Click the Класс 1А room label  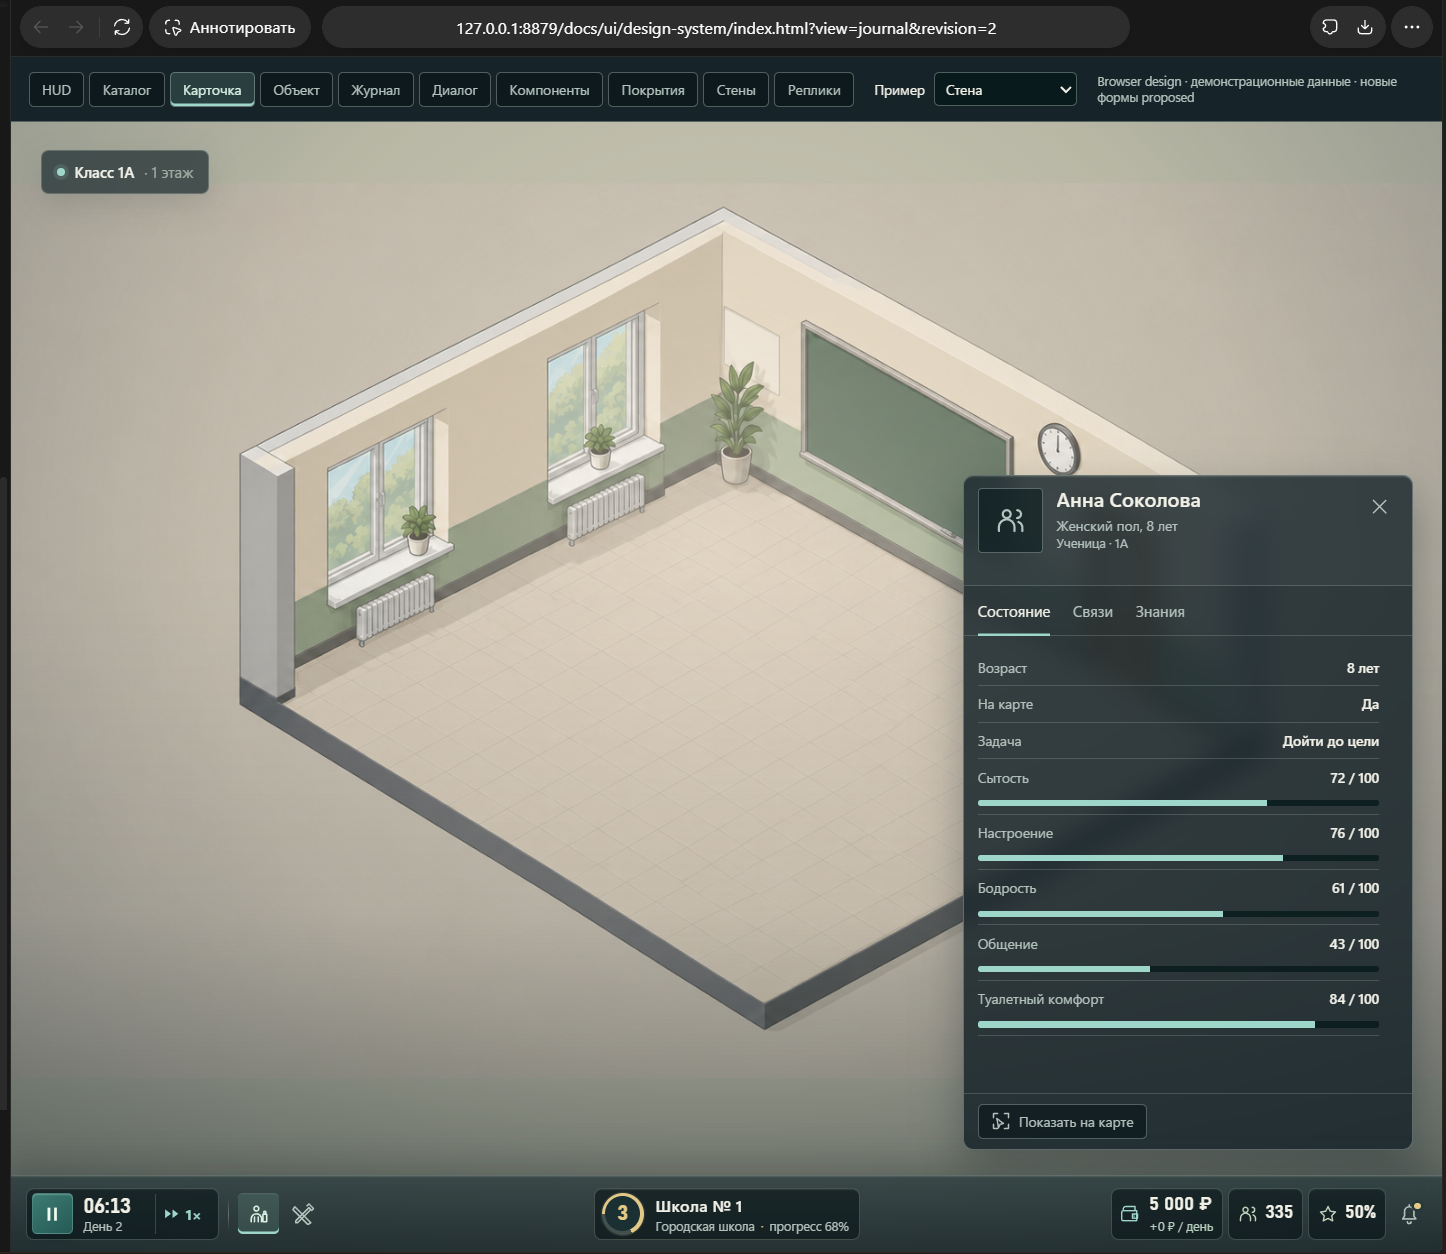125,172
